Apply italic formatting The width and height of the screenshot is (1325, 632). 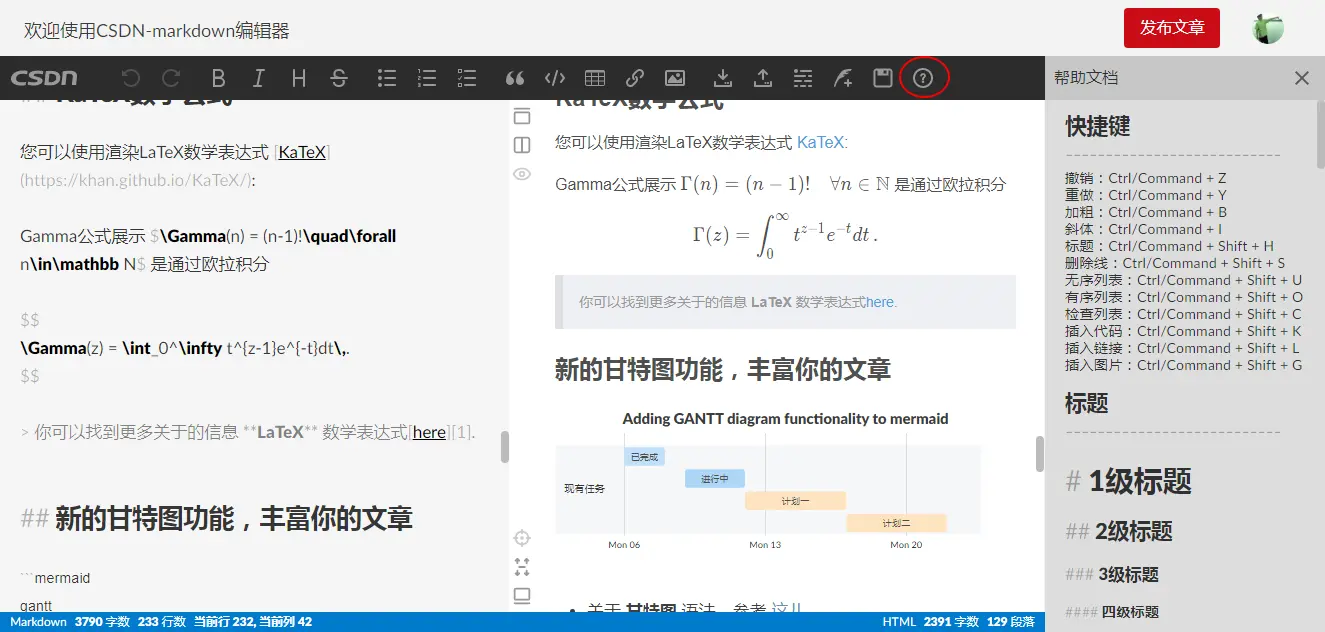(259, 78)
